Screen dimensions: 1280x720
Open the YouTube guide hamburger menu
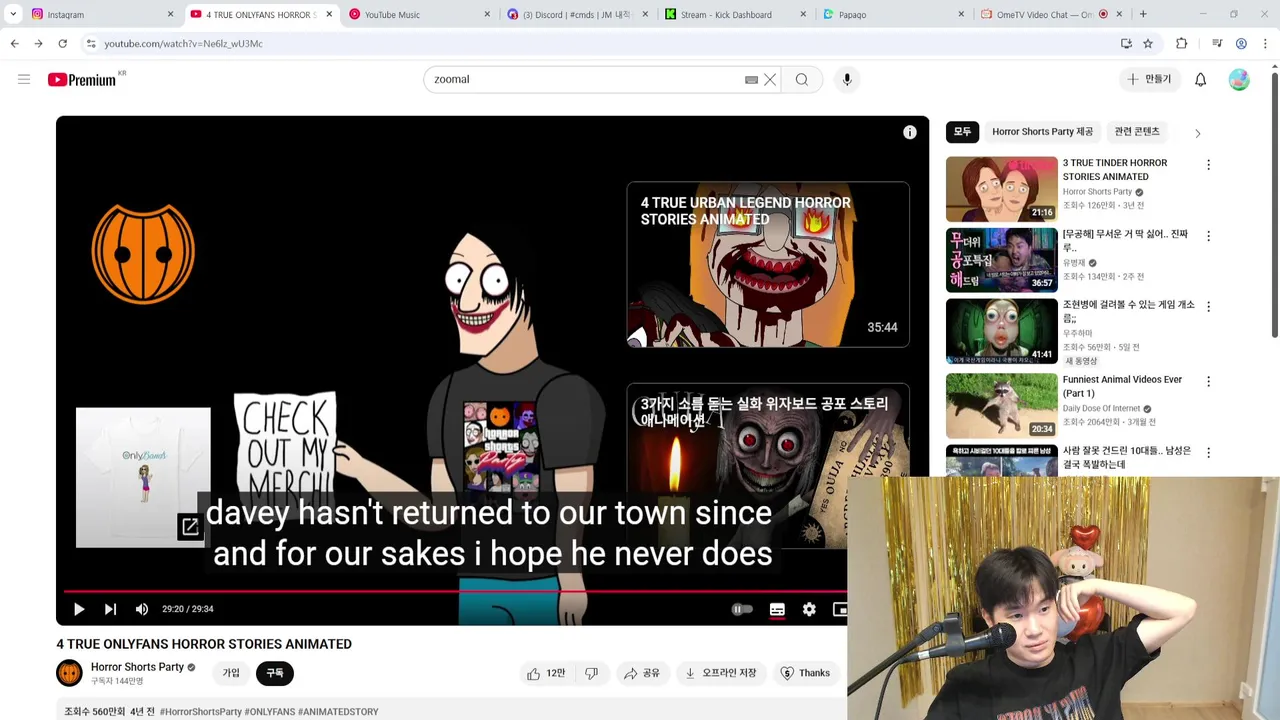click(24, 79)
